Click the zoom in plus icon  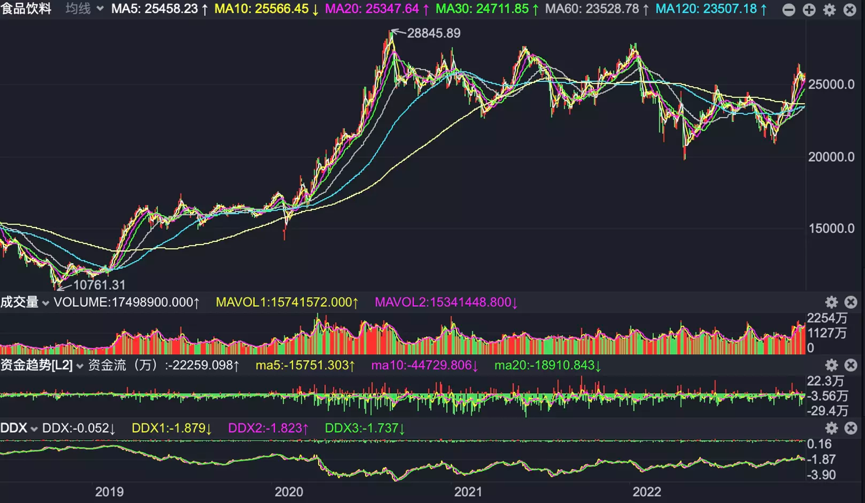coord(809,9)
